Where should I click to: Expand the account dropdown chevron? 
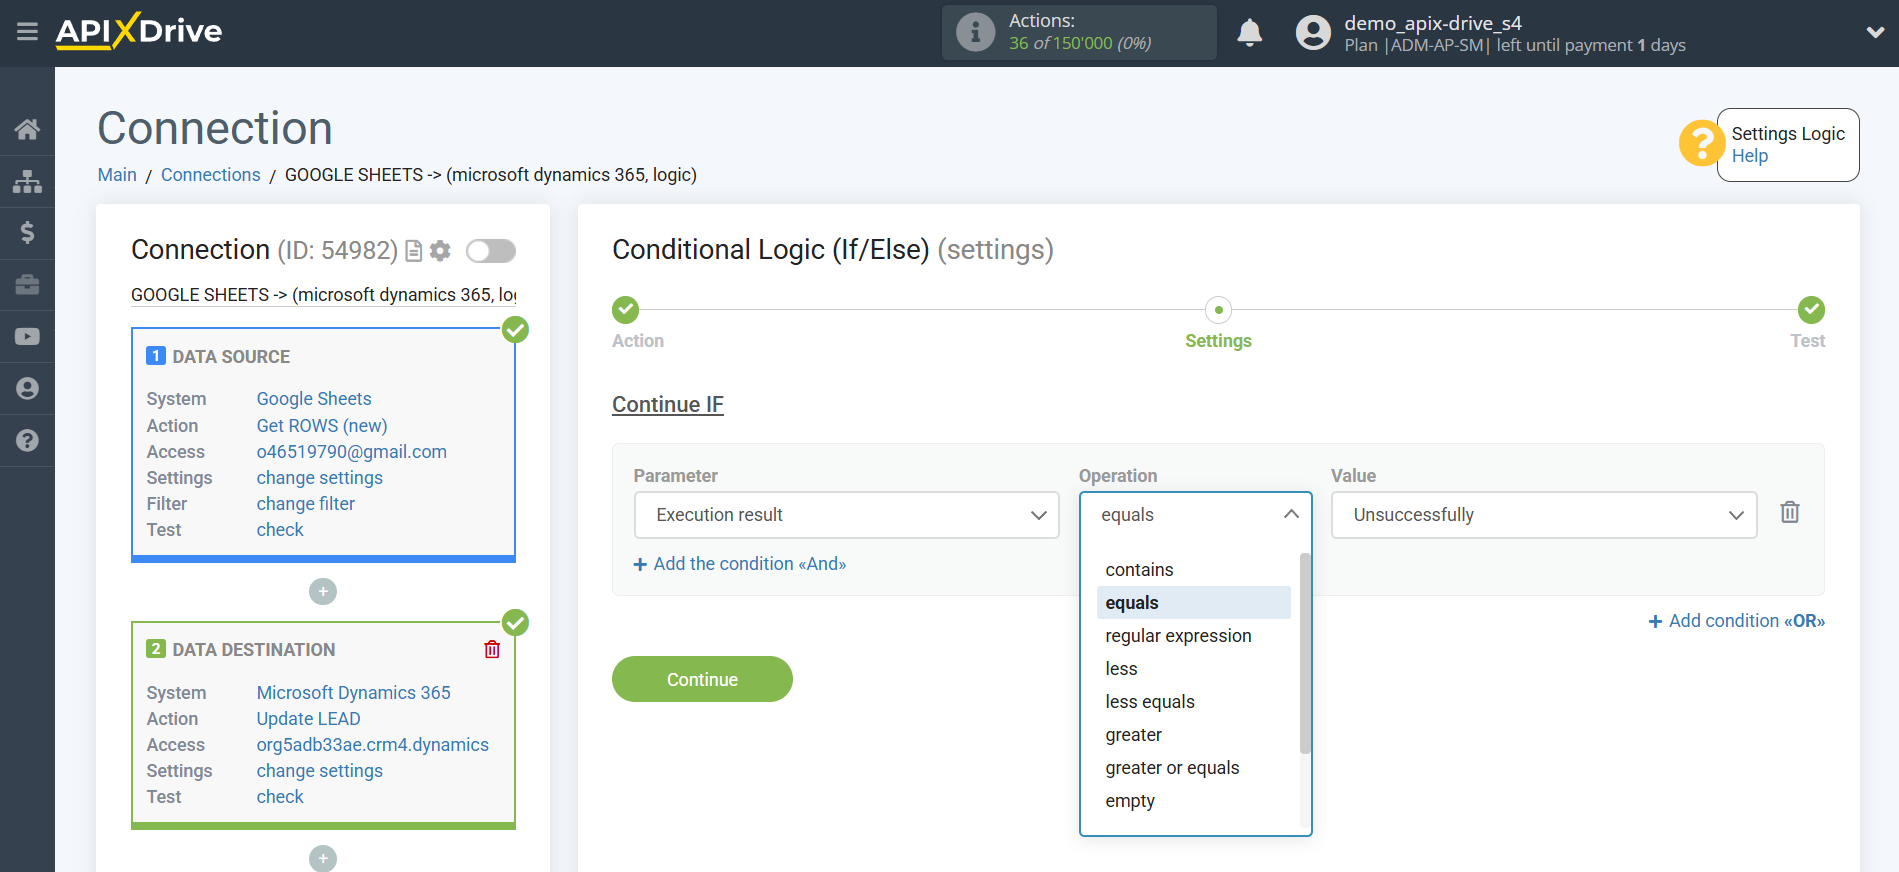1875,33
